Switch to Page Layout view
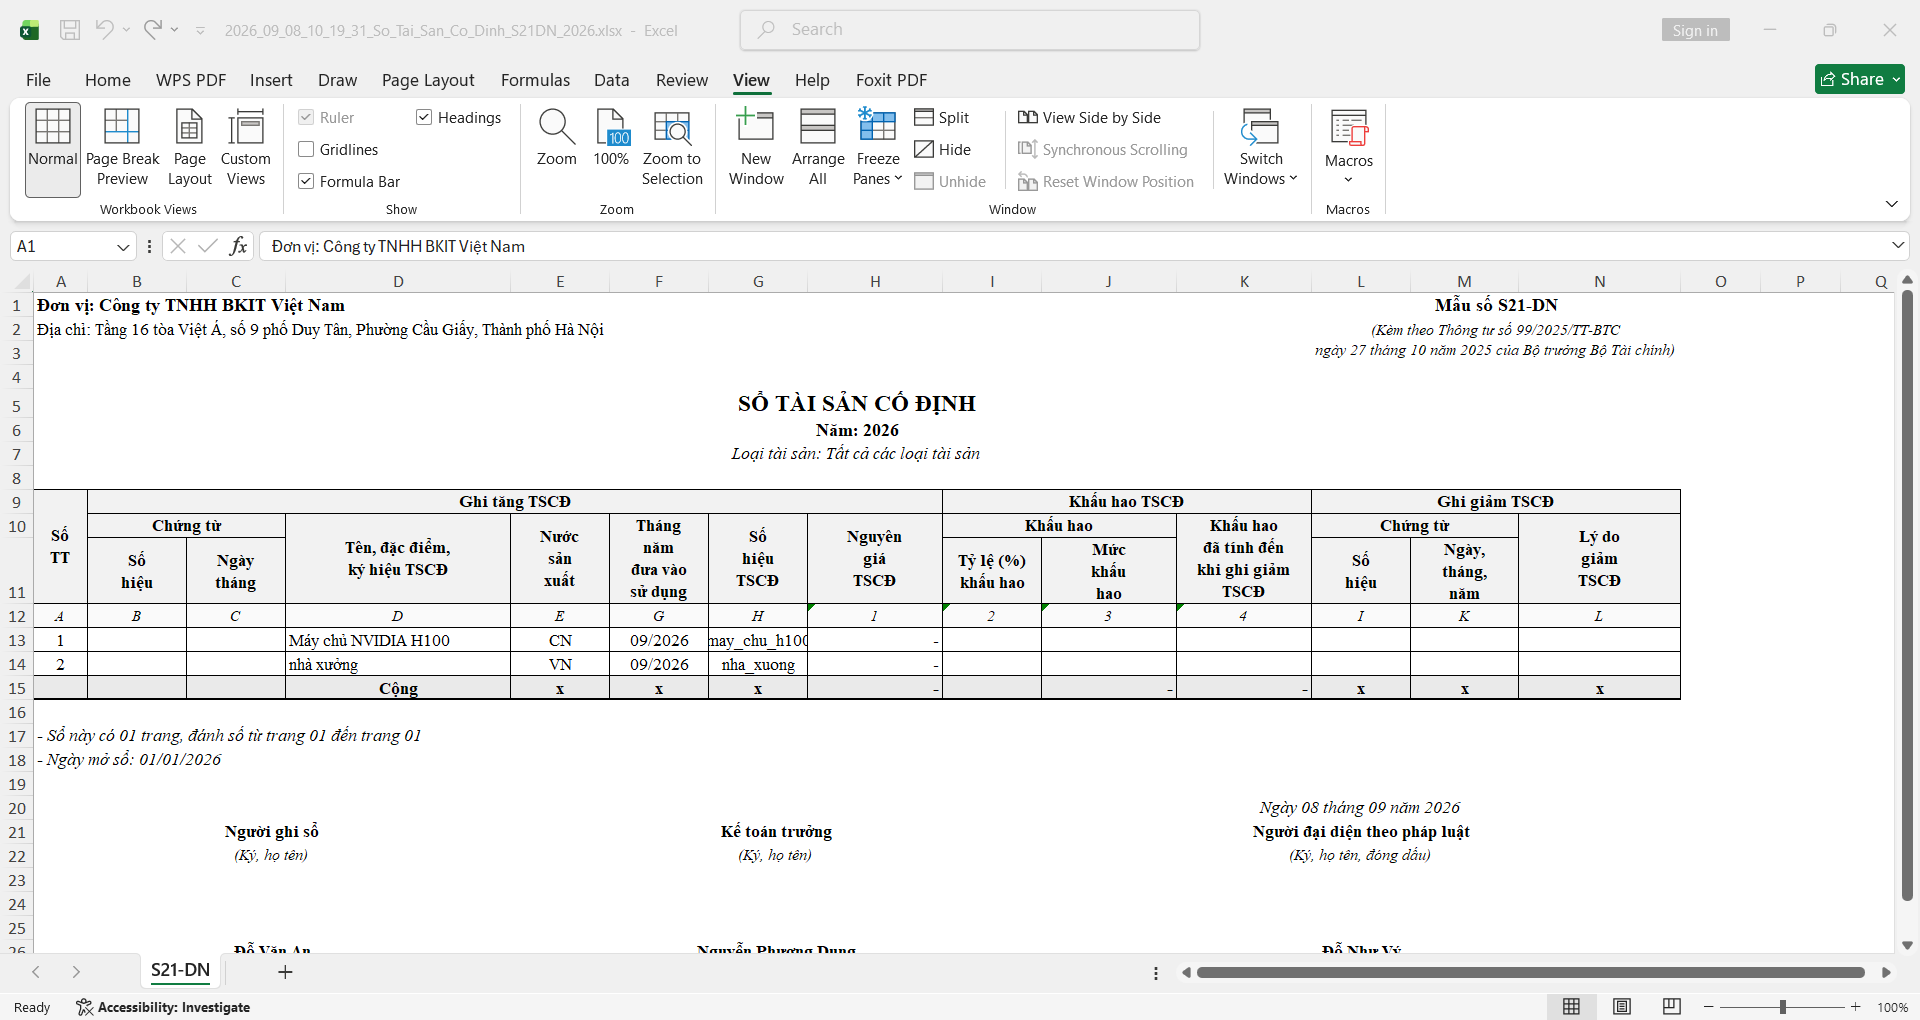Image resolution: width=1920 pixels, height=1020 pixels. pos(189,150)
